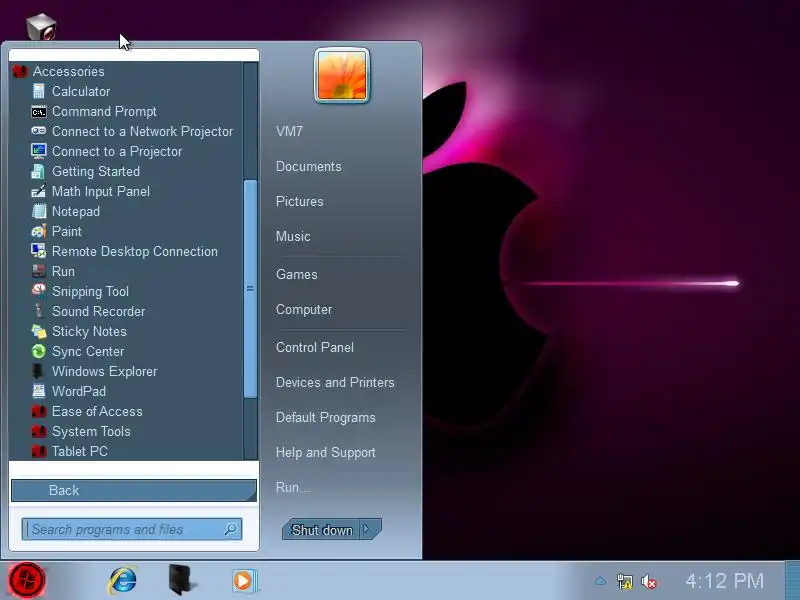This screenshot has width=800, height=600.
Task: Select the Run label in Accessories
Action: (x=63, y=271)
